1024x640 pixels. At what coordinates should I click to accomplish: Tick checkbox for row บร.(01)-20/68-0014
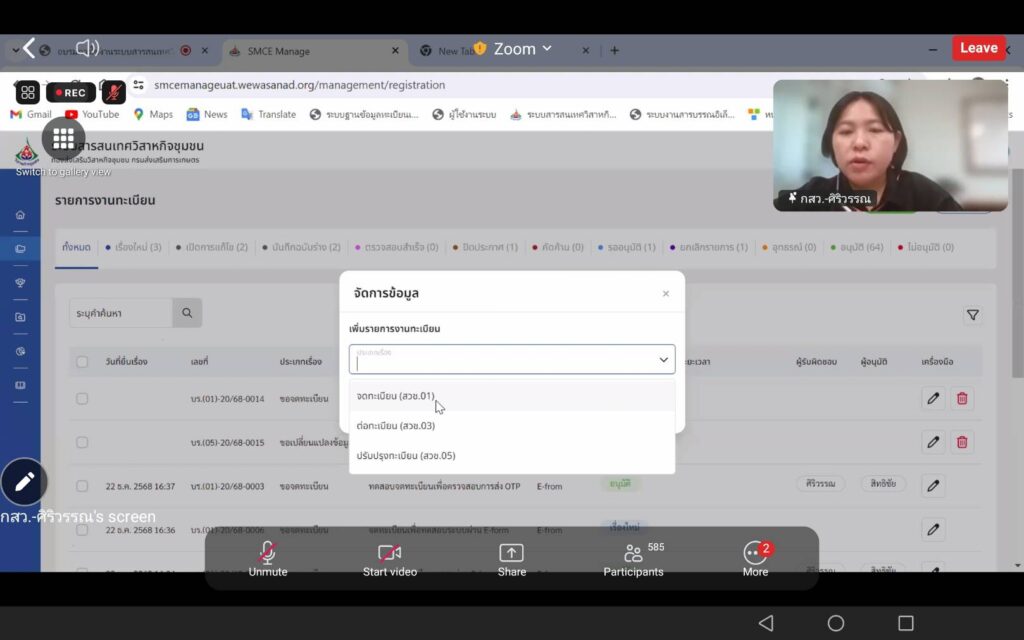coord(82,398)
